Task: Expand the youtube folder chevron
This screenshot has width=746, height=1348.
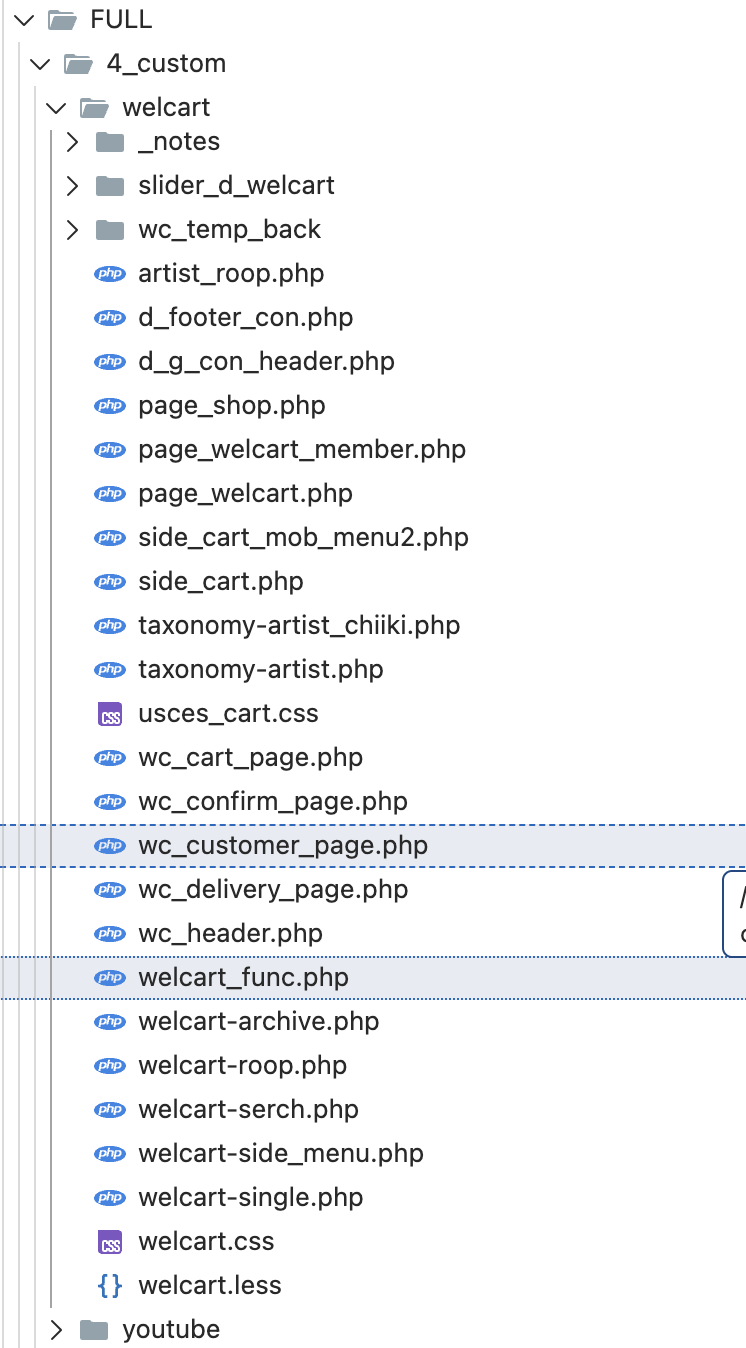Action: coord(56,1329)
